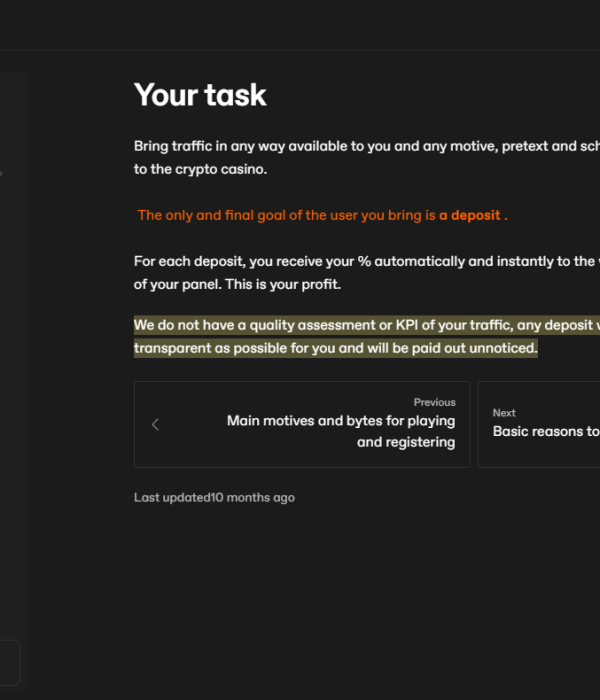Click the "Last updated" text
The height and width of the screenshot is (700, 600).
171,497
